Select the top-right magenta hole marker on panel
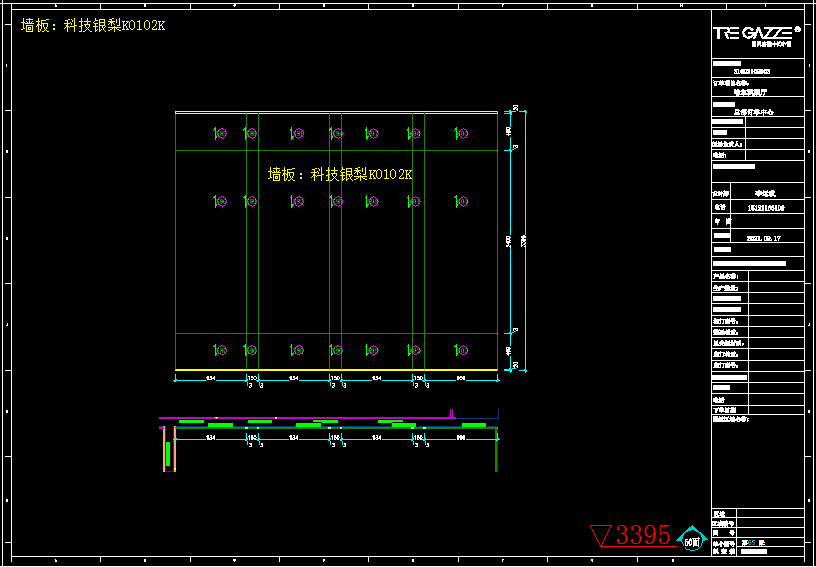816x567 pixels. point(462,133)
